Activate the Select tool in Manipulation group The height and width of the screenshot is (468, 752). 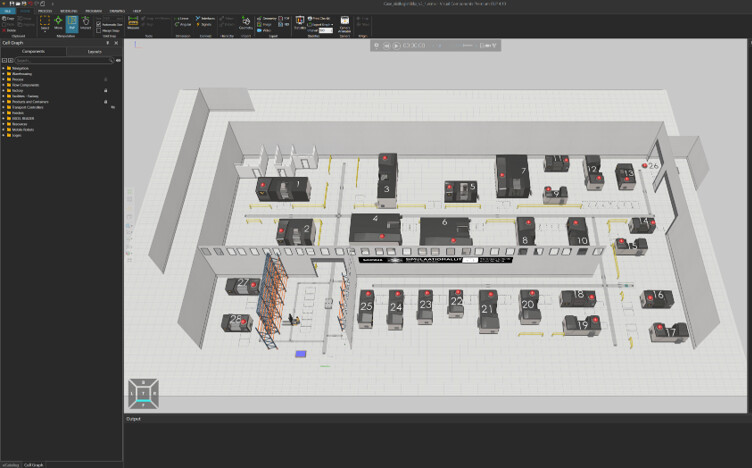(45, 22)
